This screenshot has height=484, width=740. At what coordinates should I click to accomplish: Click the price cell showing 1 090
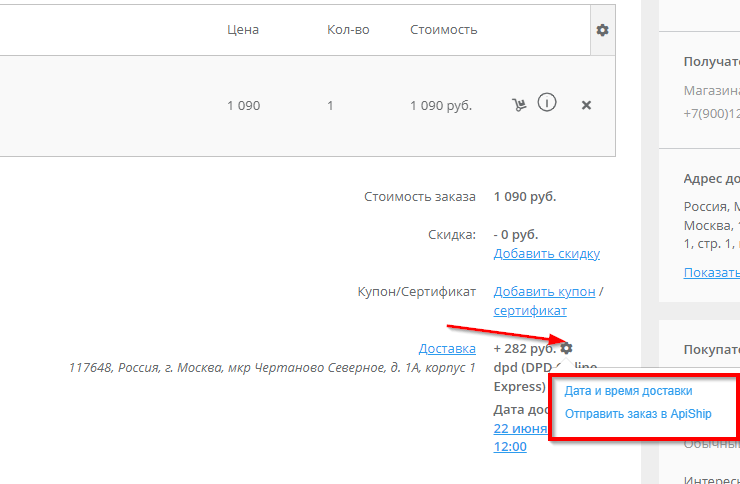coord(243,105)
